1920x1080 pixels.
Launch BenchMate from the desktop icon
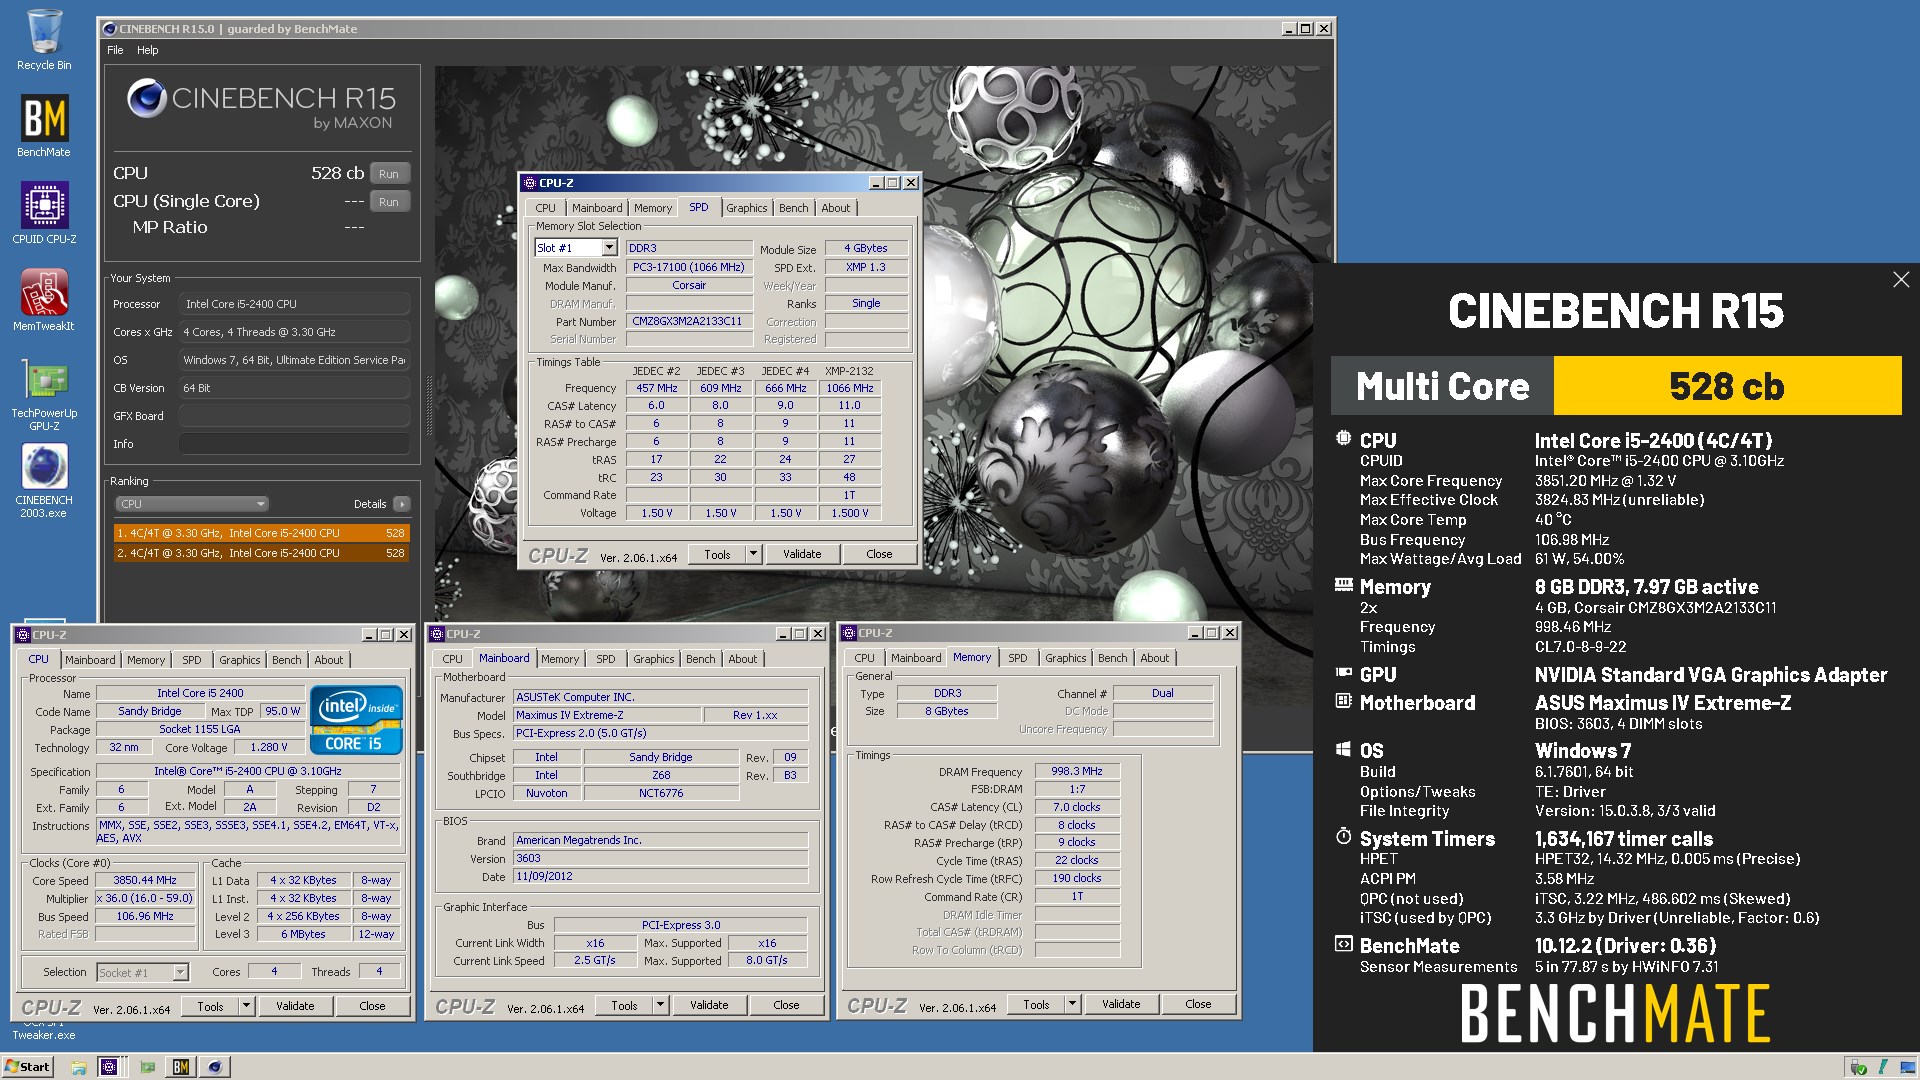point(44,126)
